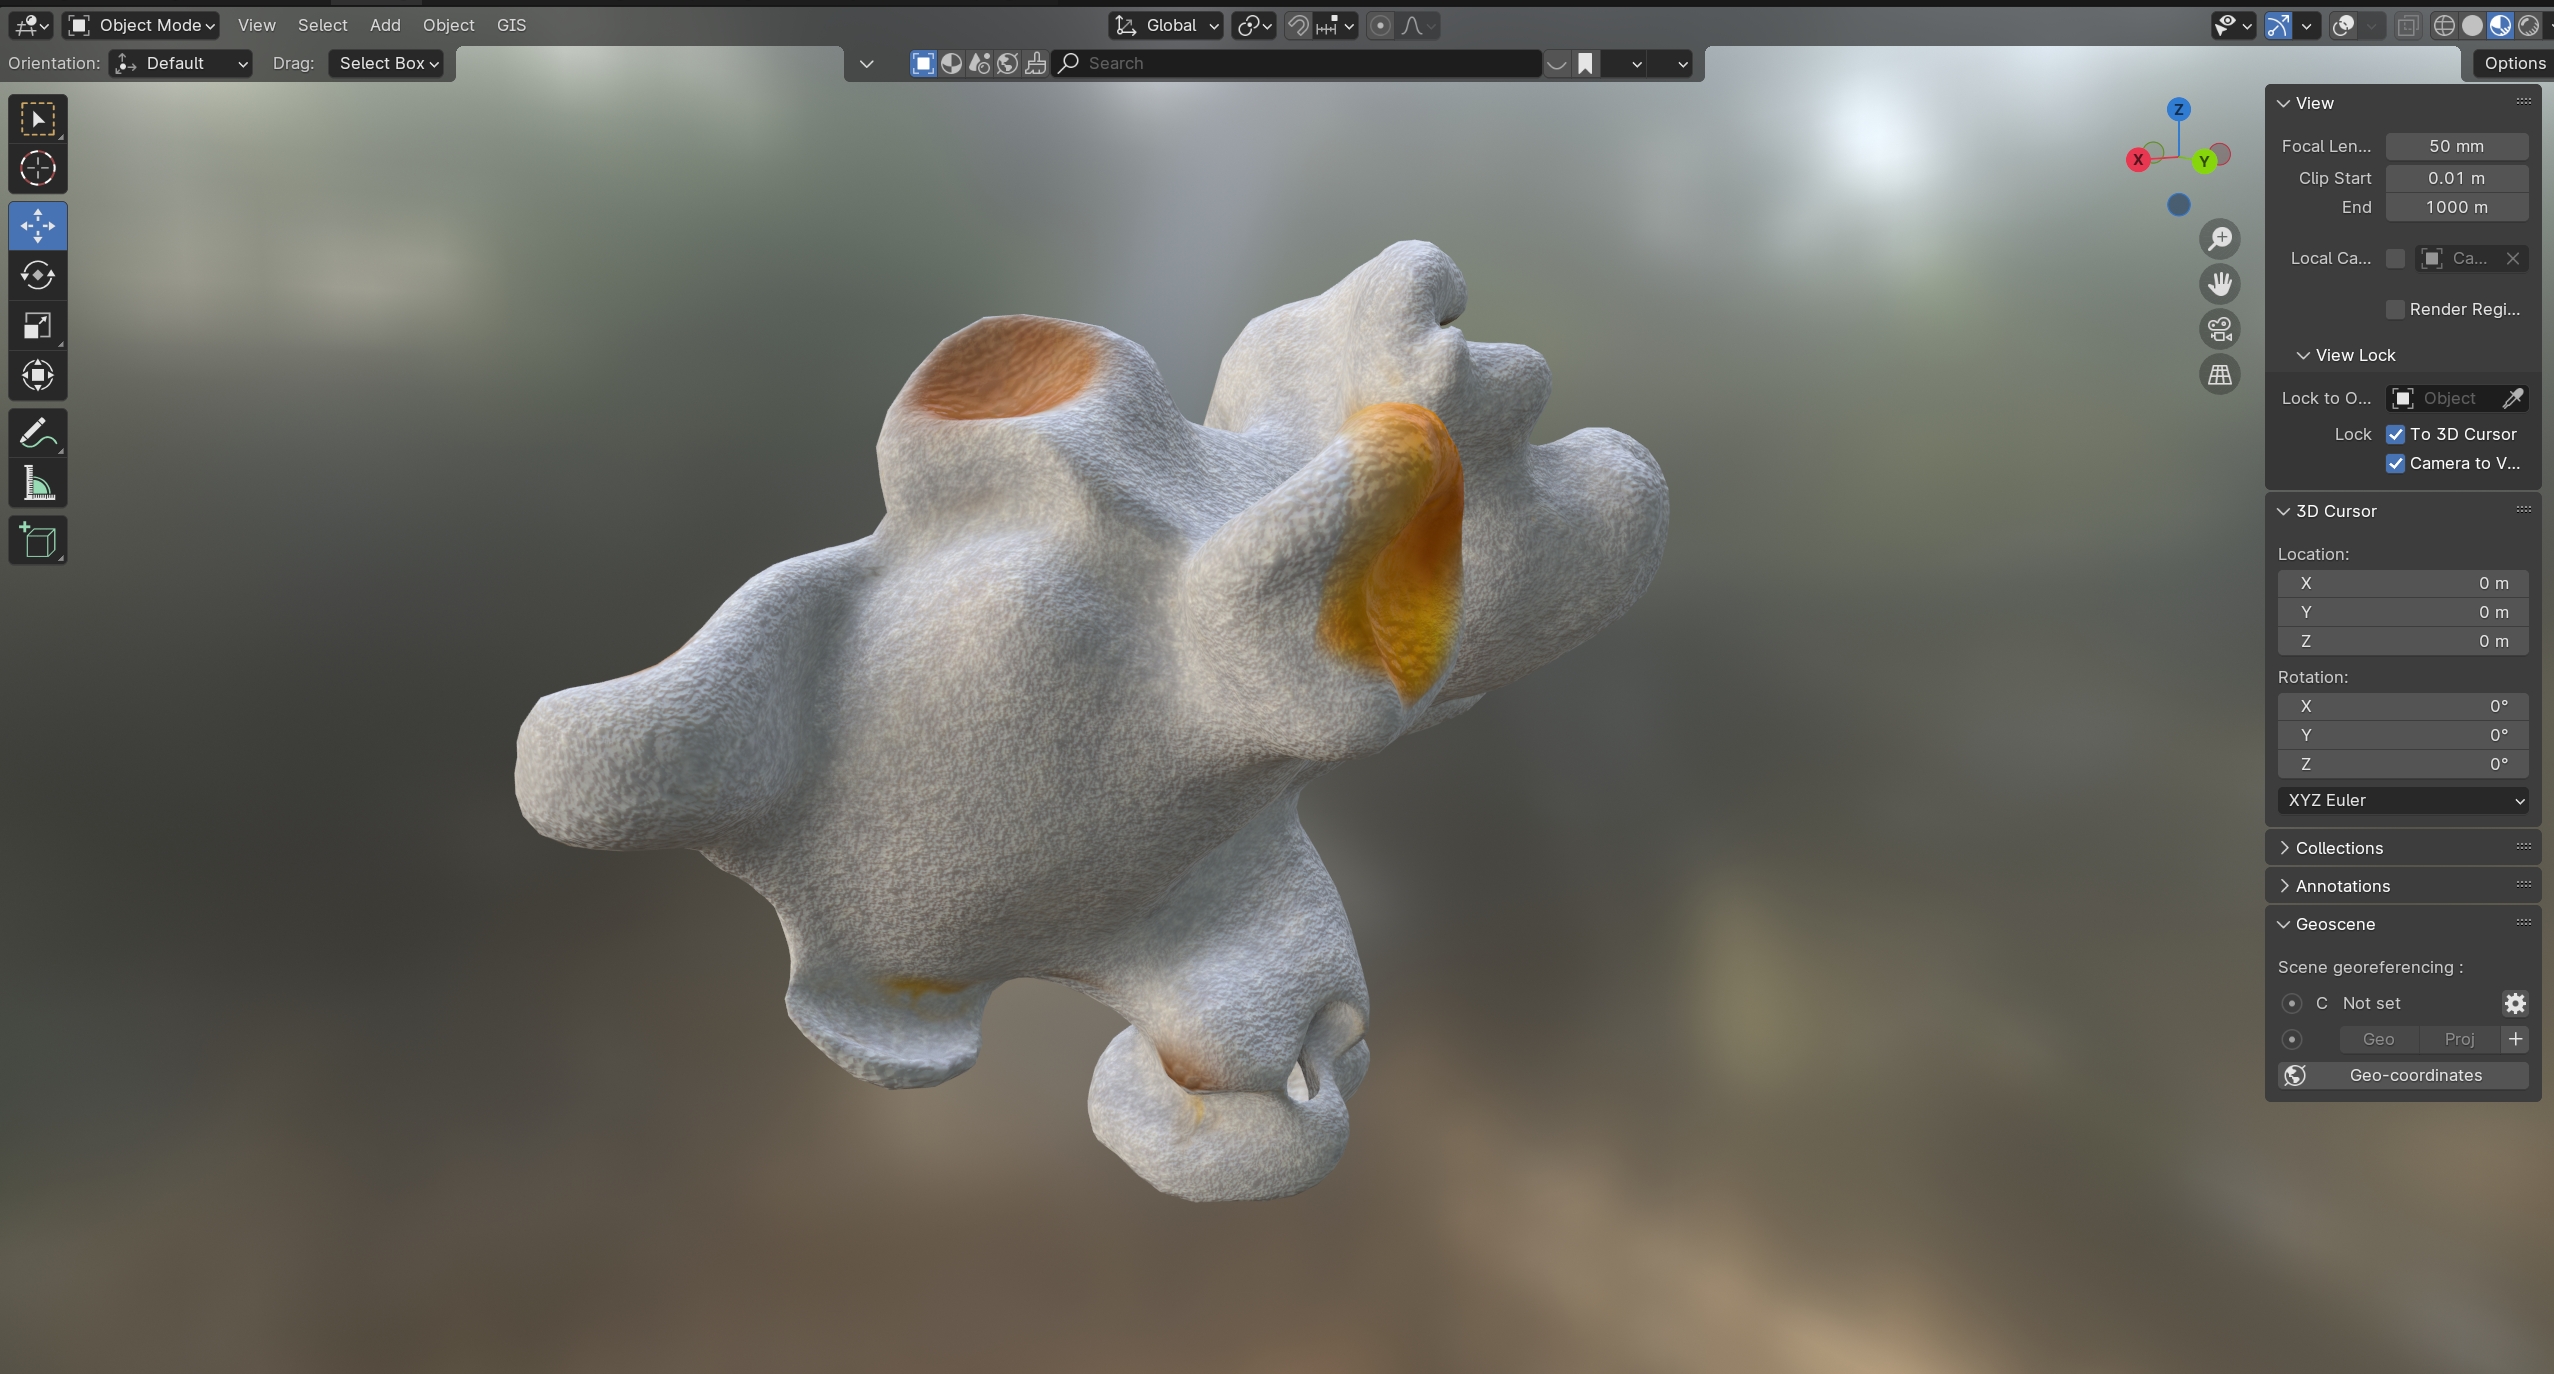Expand the Collections panel
This screenshot has width=2554, height=1374.
point(2338,848)
